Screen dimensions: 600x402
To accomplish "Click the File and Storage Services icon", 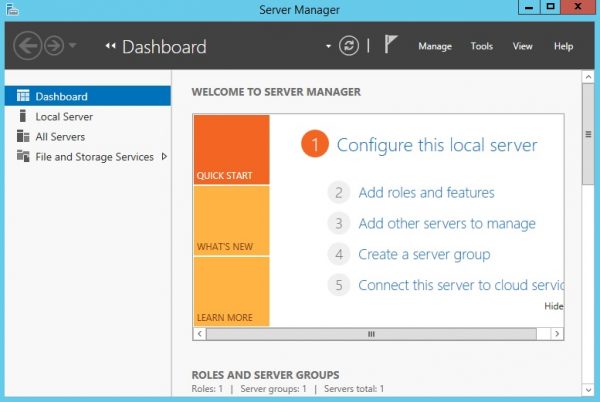I will tap(23, 156).
